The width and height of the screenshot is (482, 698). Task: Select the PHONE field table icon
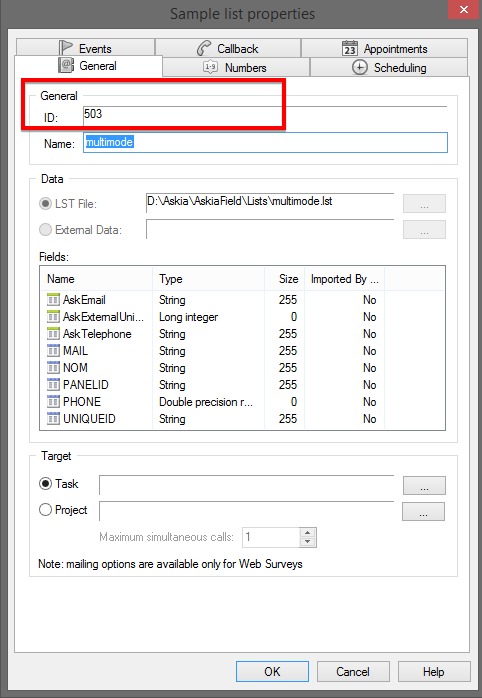pos(53,402)
